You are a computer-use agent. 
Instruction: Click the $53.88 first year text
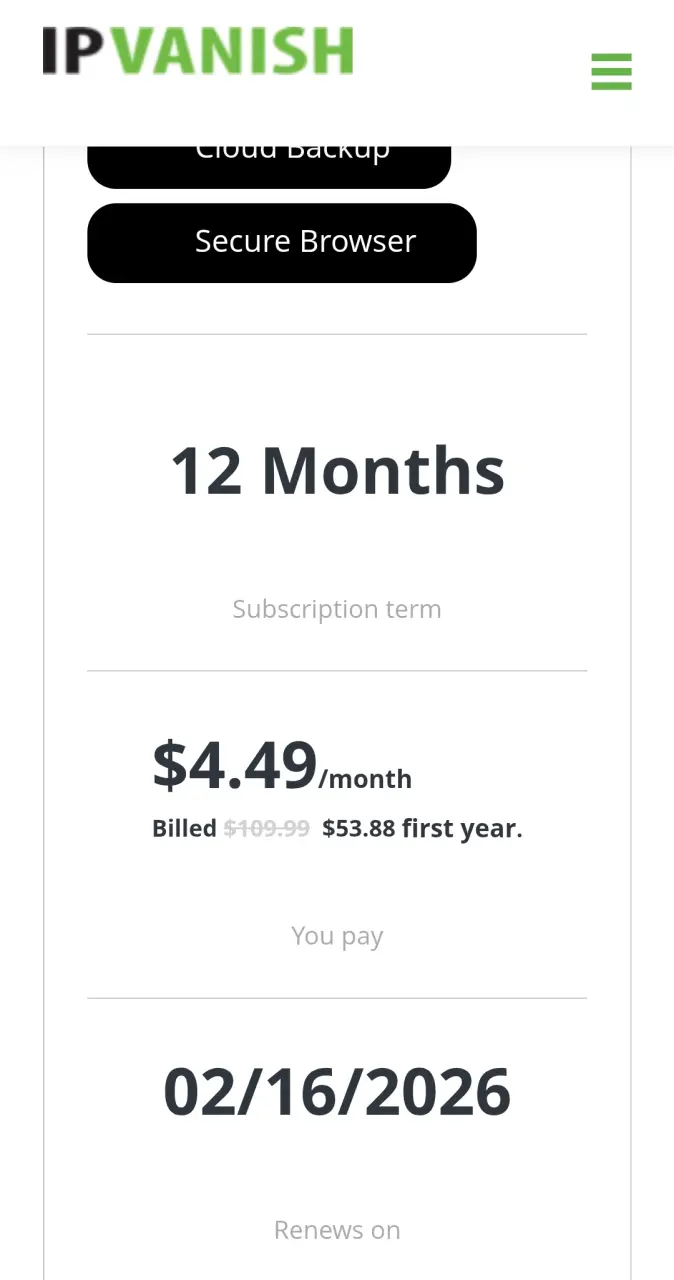422,828
